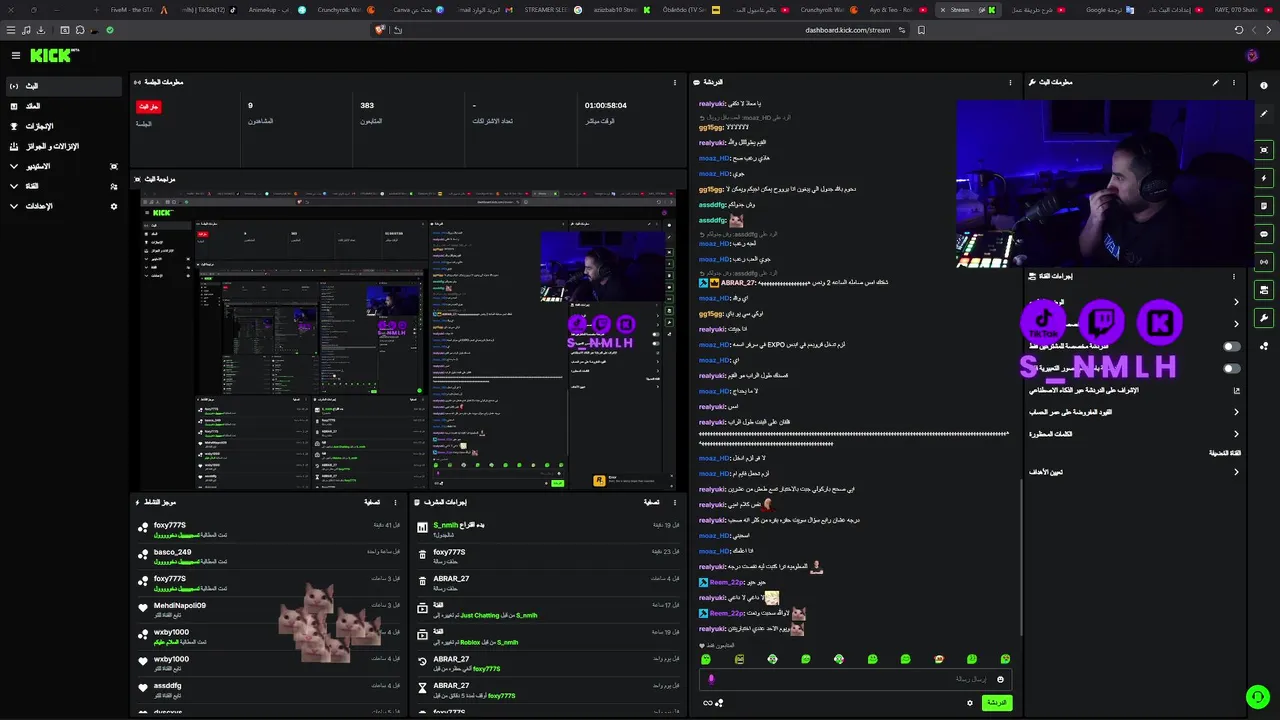Screen dimensions: 1280x720
Task: Open external link for الإشراف على الدردشة عبر الذكاء الاصطناعي
Action: pos(1236,390)
